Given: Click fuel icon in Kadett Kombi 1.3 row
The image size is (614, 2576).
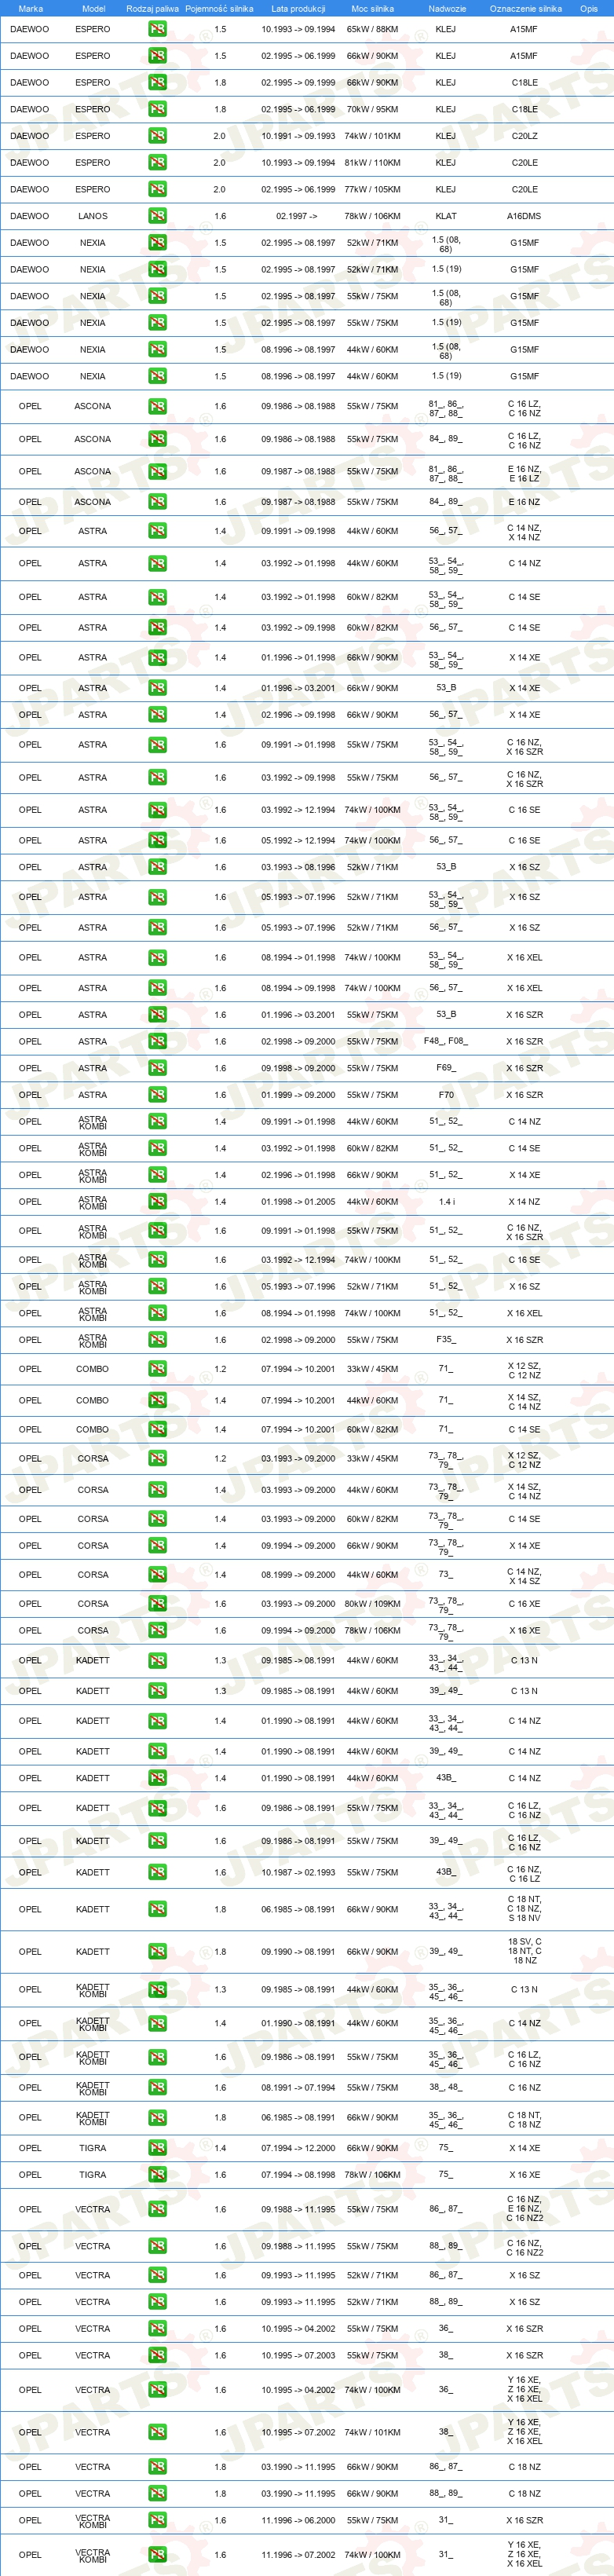Looking at the screenshot, I should (x=157, y=1989).
